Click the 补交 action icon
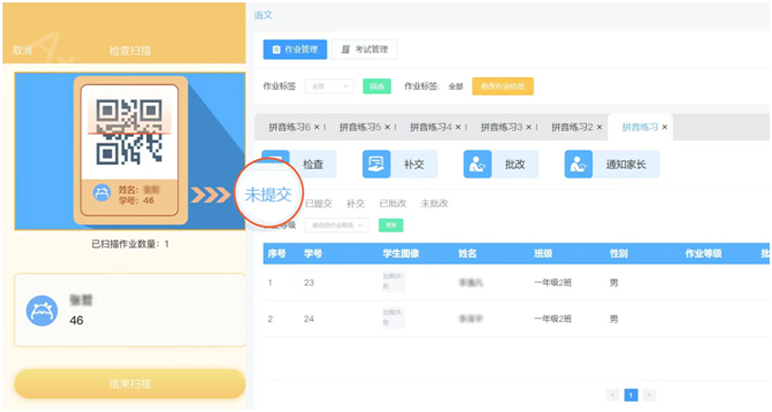This screenshot has width=772, height=412. [376, 164]
